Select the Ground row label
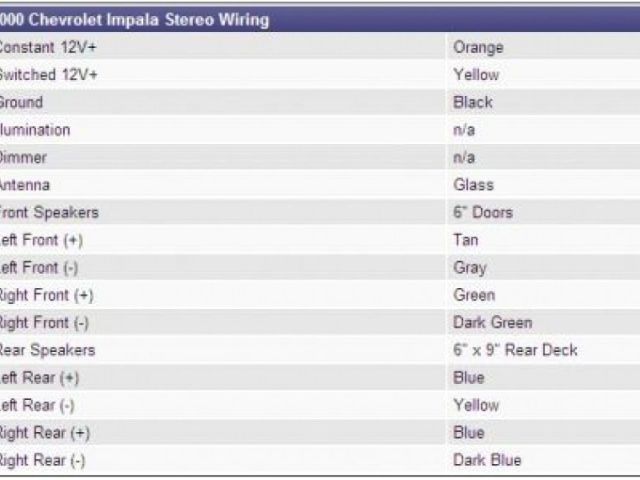 coord(22,102)
